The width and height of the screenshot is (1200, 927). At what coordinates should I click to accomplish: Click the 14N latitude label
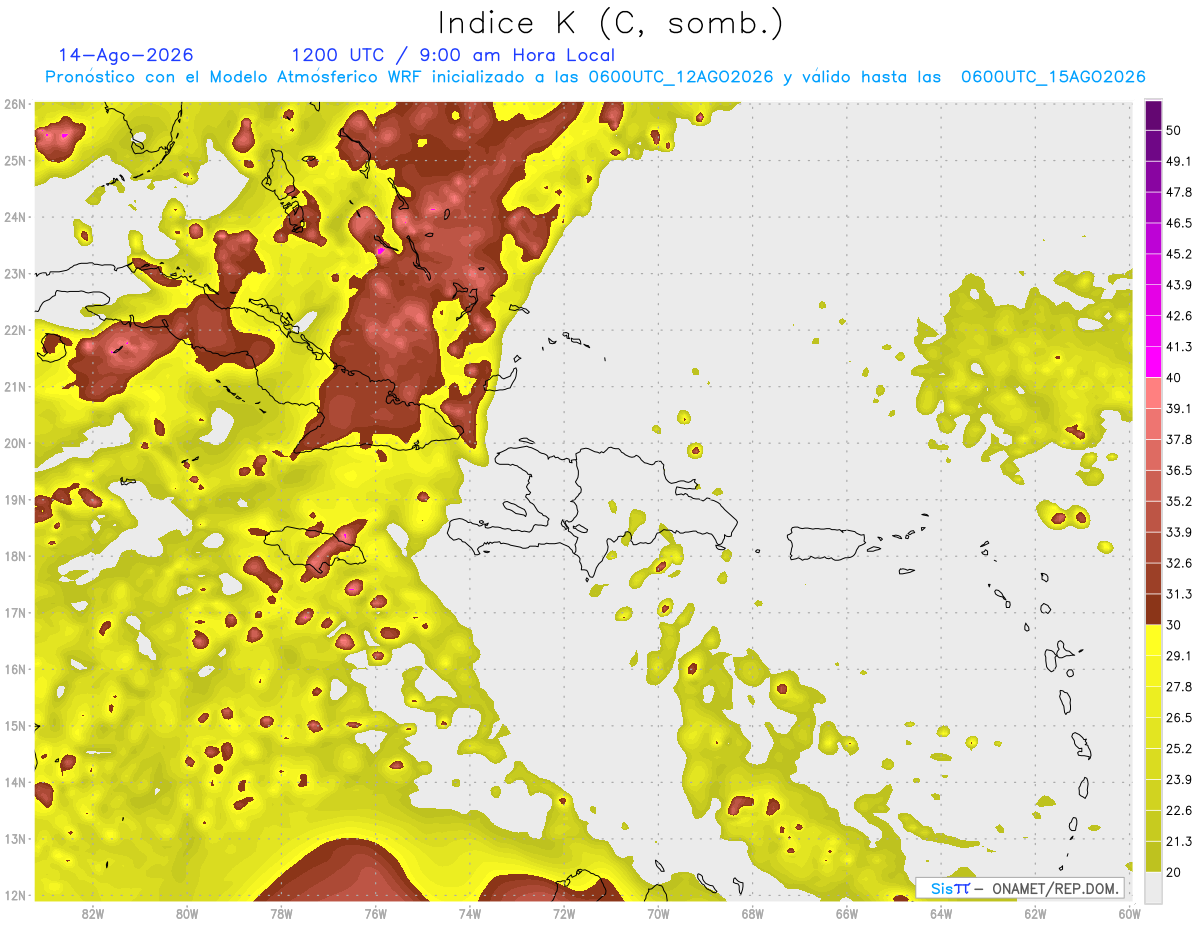pyautogui.click(x=14, y=782)
